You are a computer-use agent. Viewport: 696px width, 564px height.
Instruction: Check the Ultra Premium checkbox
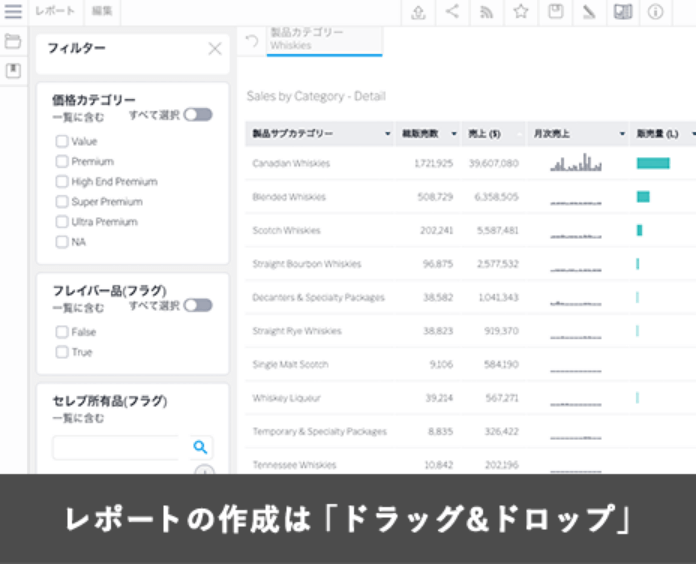62,222
